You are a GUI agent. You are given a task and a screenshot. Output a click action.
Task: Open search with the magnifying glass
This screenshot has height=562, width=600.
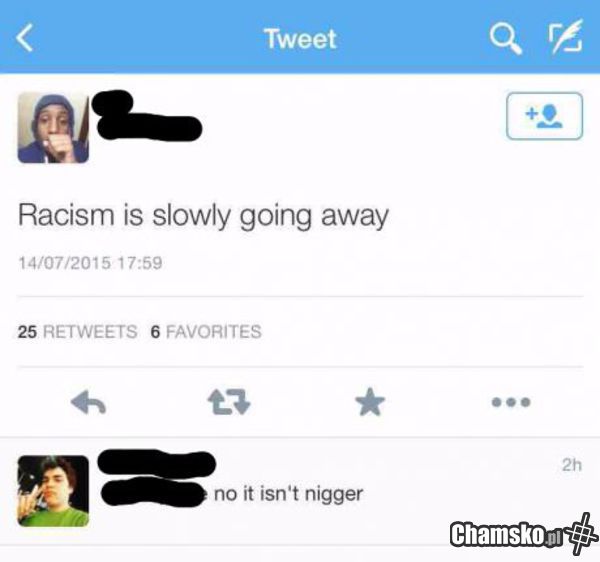pos(505,38)
